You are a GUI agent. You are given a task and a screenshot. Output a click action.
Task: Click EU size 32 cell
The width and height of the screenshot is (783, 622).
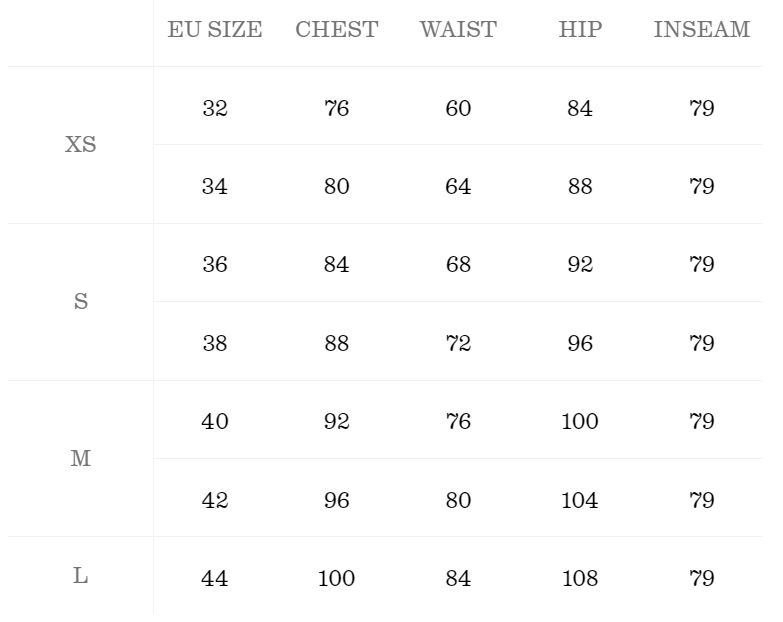215,108
